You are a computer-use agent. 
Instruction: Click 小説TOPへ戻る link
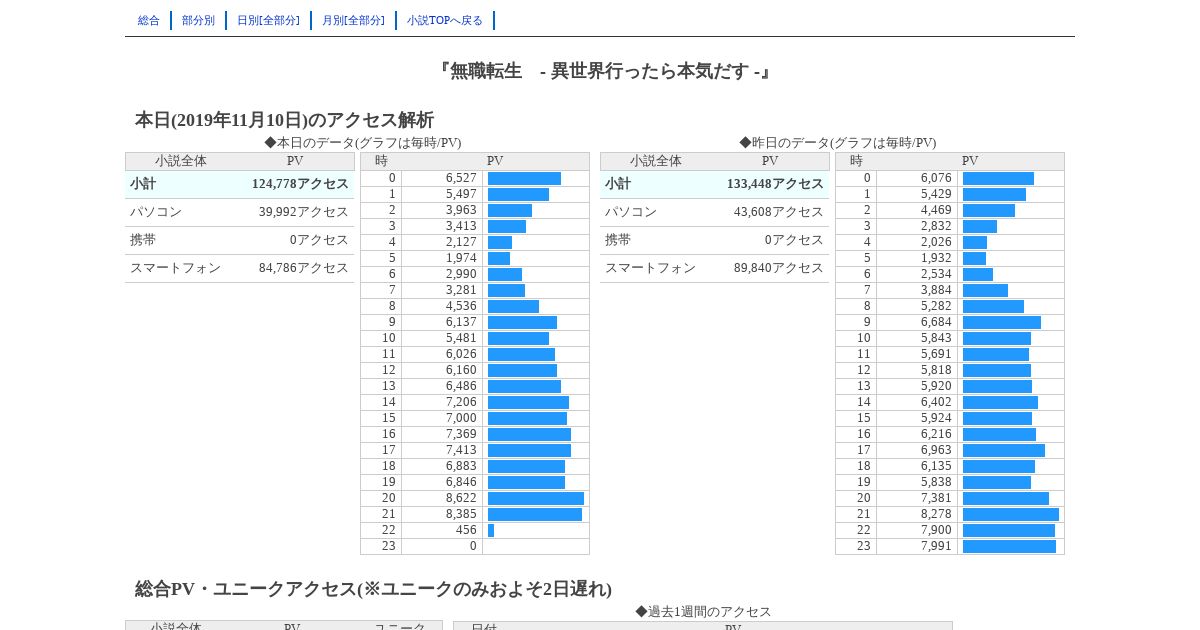pos(445,20)
